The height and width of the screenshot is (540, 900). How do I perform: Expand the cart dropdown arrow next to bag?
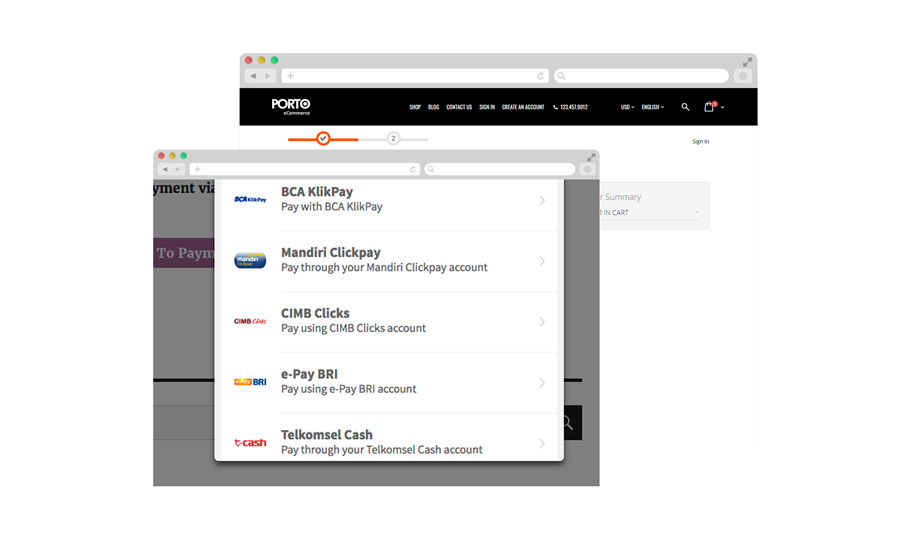tap(722, 107)
